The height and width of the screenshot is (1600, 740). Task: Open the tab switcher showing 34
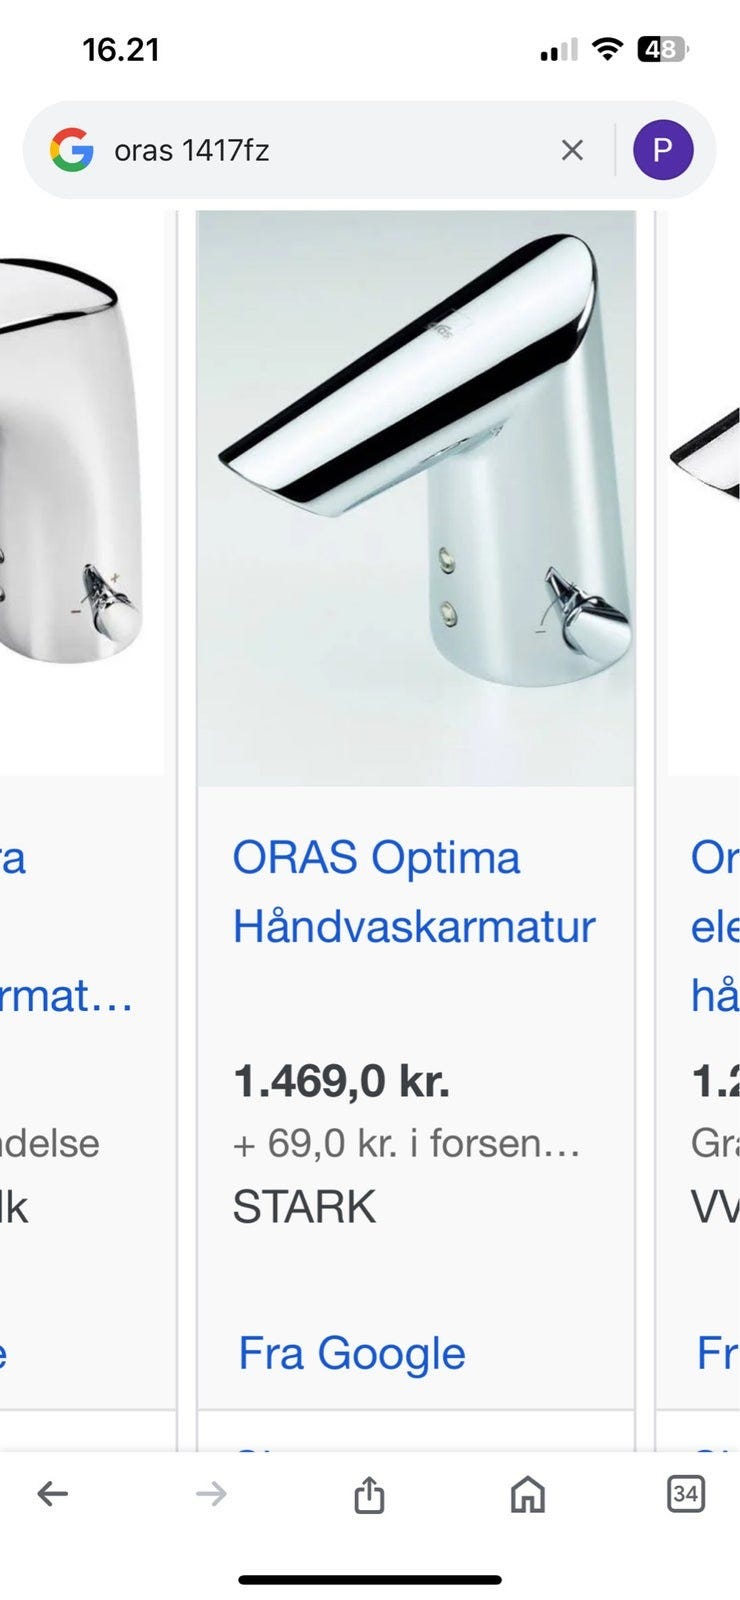pyautogui.click(x=685, y=1494)
